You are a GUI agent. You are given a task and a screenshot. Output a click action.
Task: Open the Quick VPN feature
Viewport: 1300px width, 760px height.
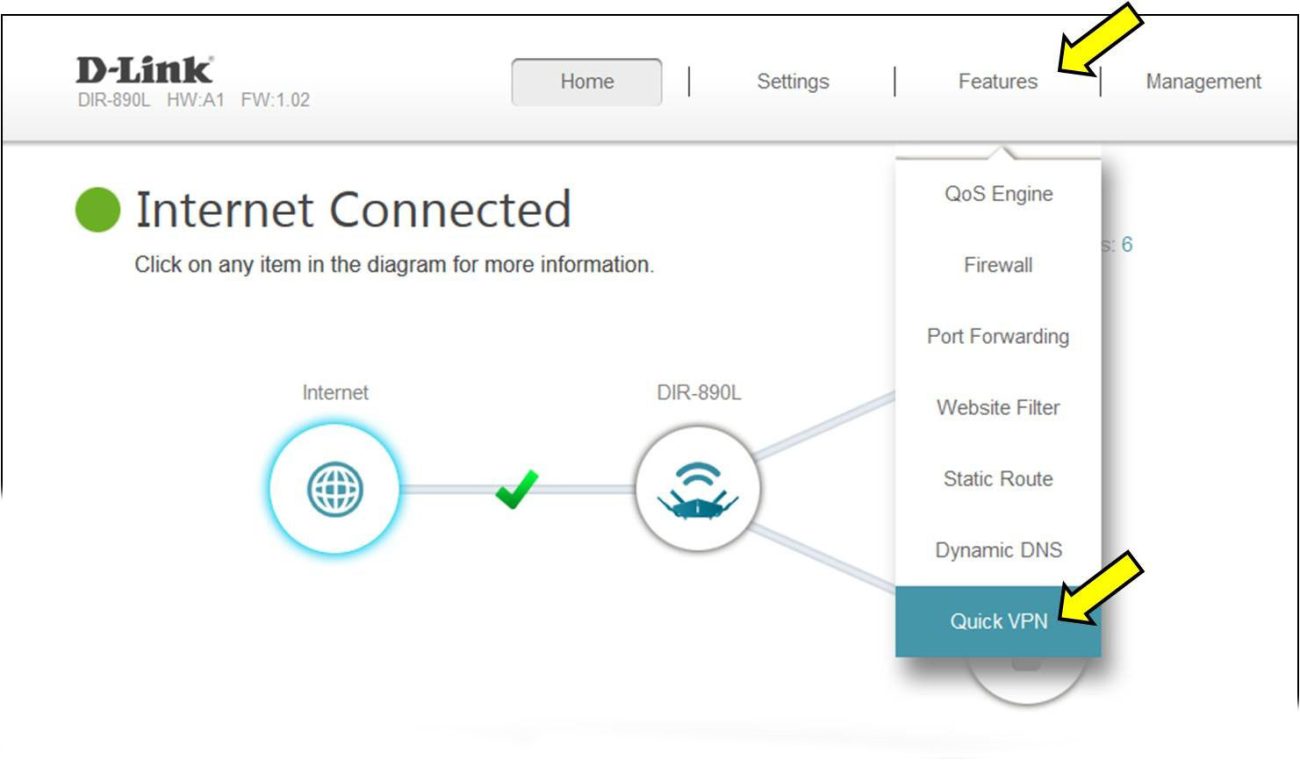pyautogui.click(x=997, y=621)
